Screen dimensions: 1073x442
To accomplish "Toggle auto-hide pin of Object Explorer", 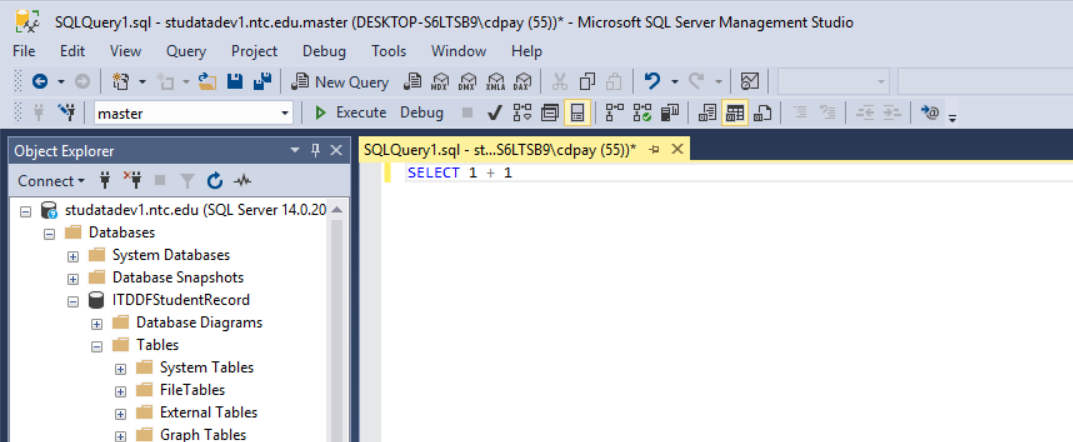I will [x=315, y=150].
